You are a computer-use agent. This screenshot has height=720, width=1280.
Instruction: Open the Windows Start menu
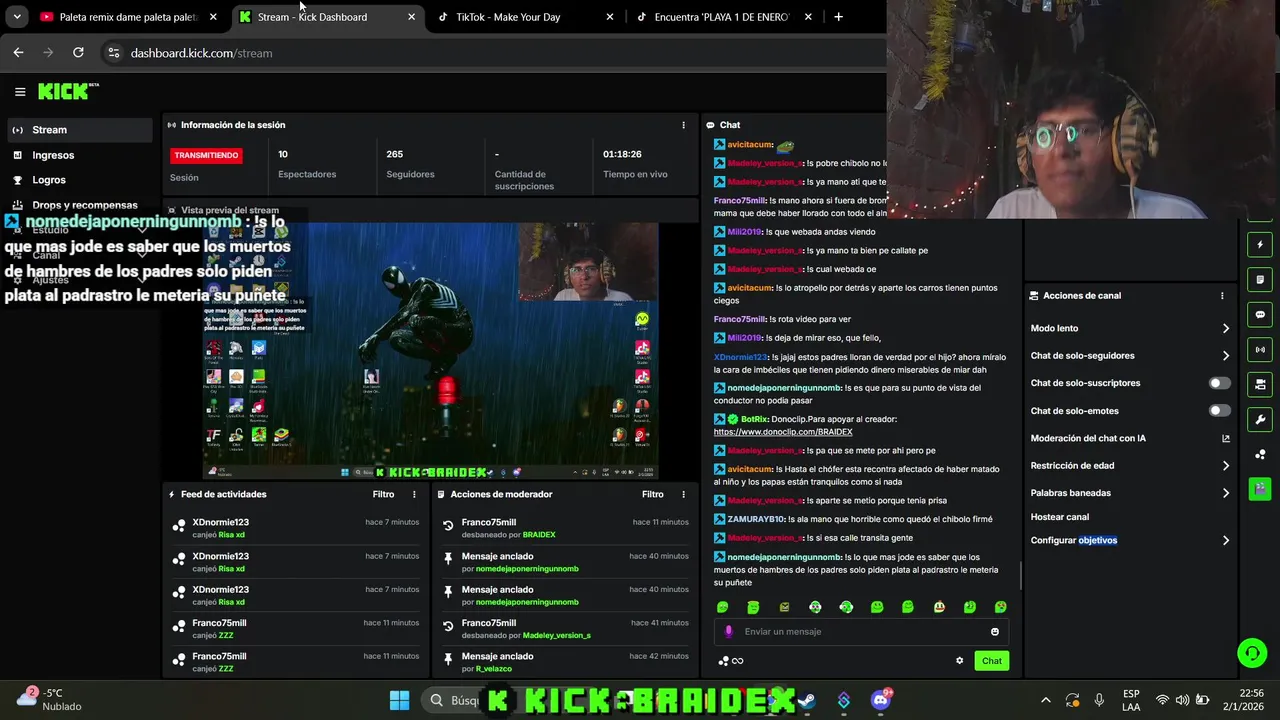[399, 701]
